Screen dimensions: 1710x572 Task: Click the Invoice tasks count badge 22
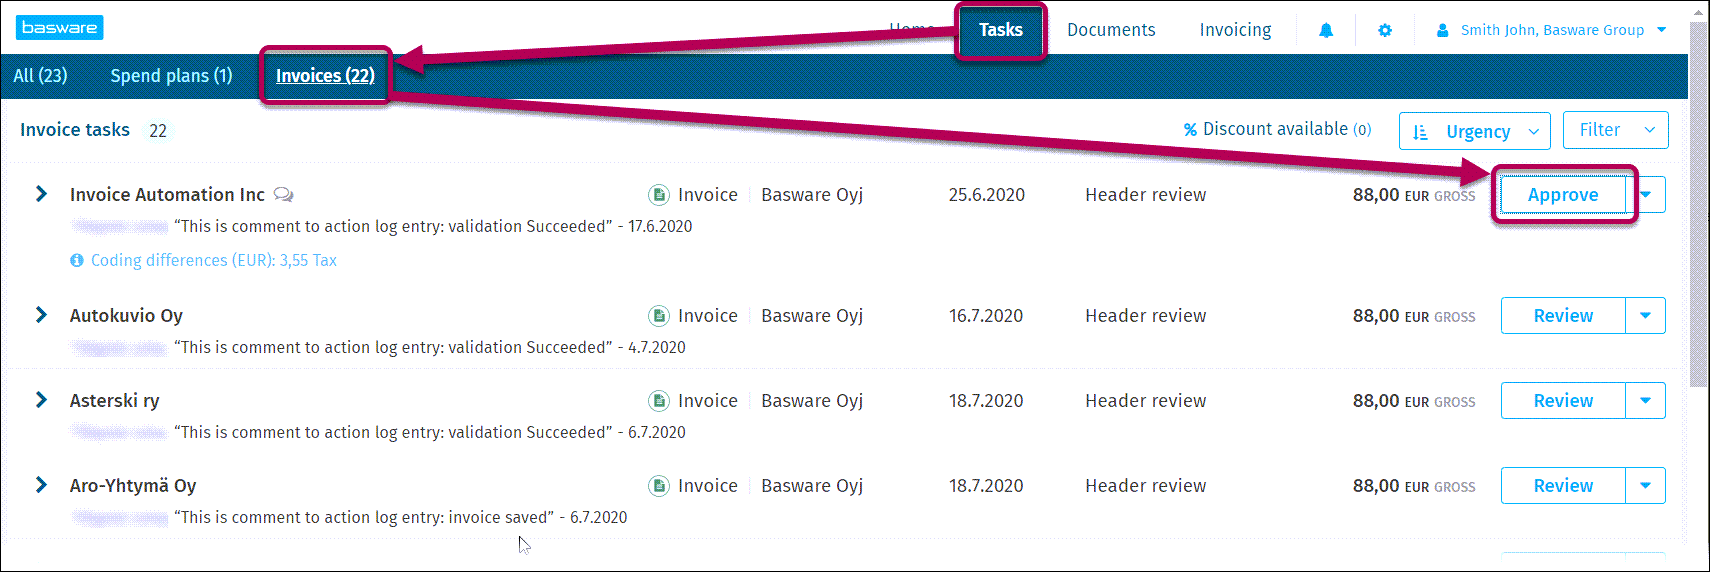coord(158,131)
